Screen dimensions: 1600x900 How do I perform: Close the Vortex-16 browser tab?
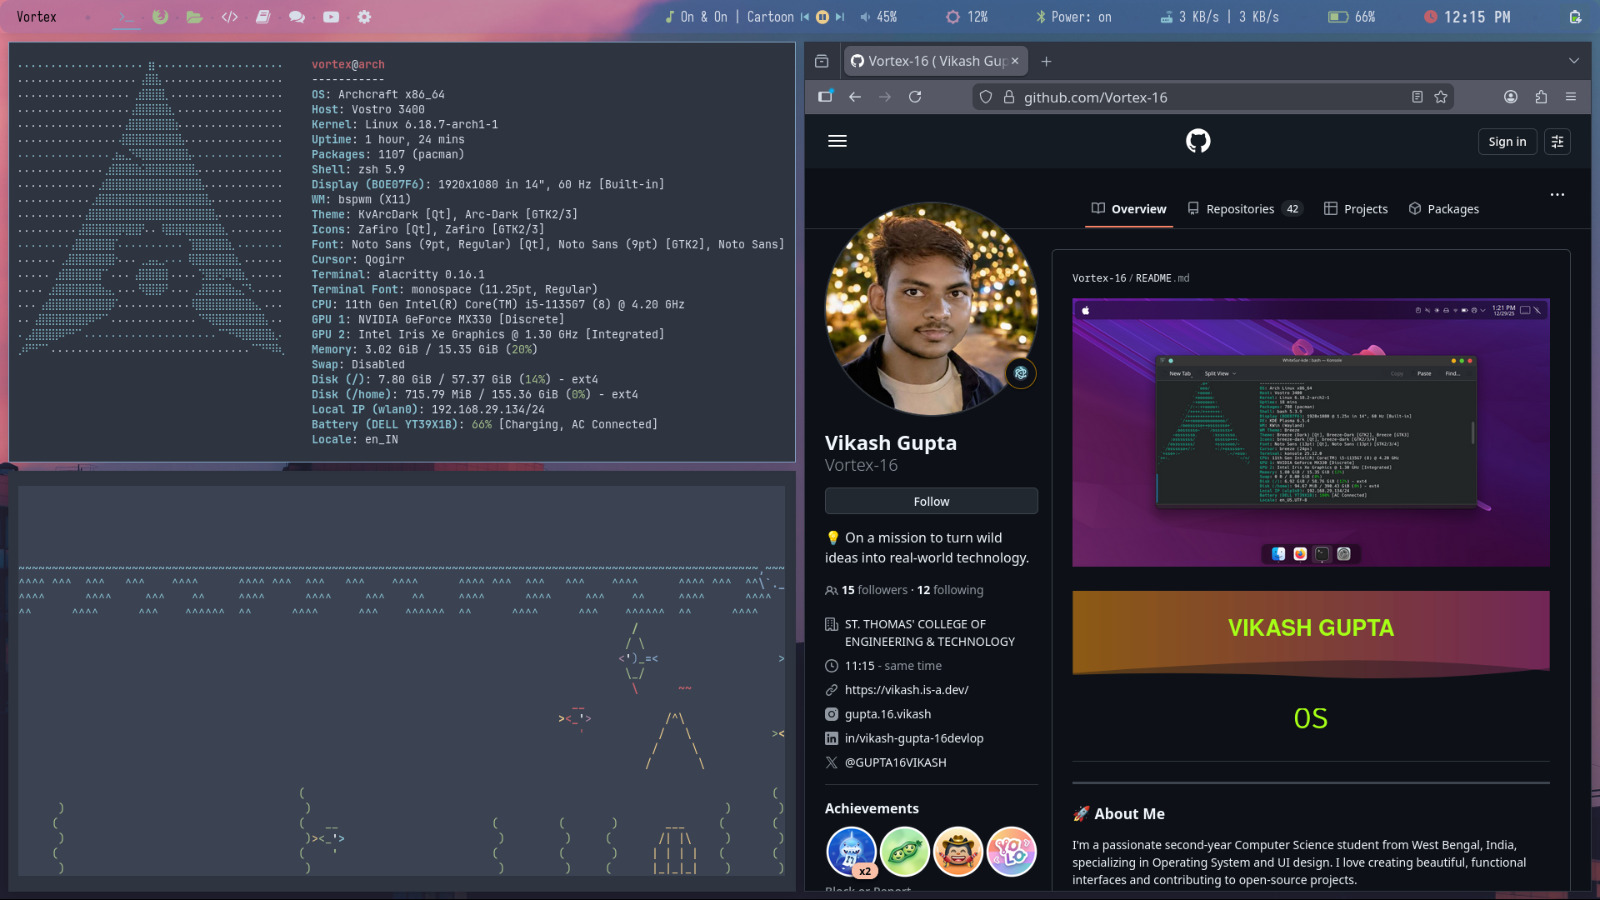tap(1015, 61)
